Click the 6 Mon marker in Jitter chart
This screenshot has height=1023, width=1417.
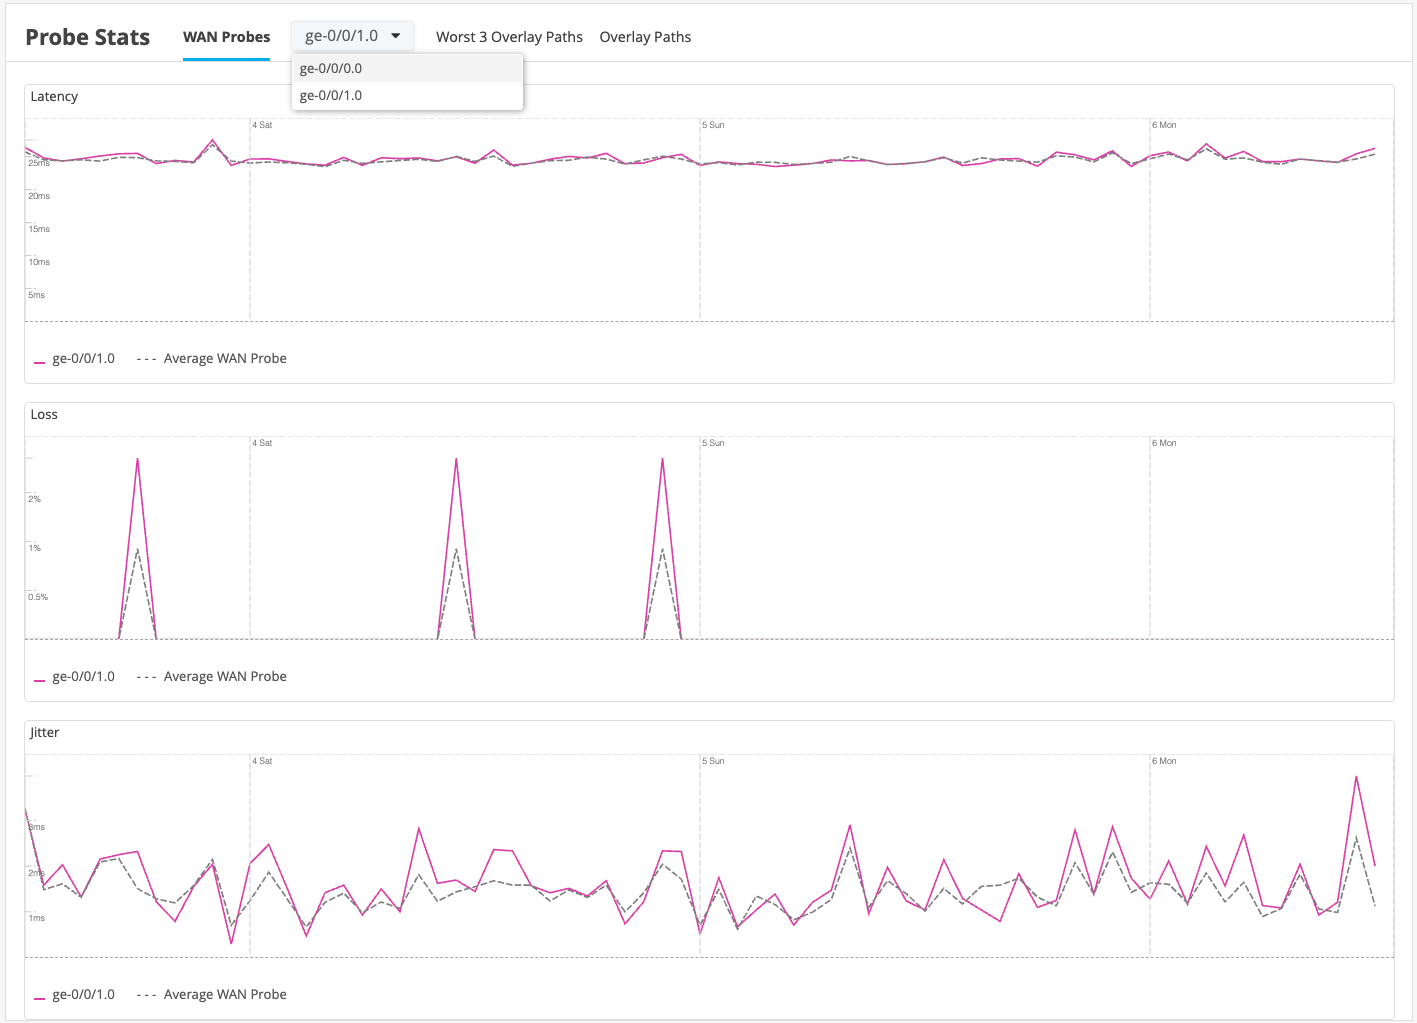pyautogui.click(x=1164, y=761)
